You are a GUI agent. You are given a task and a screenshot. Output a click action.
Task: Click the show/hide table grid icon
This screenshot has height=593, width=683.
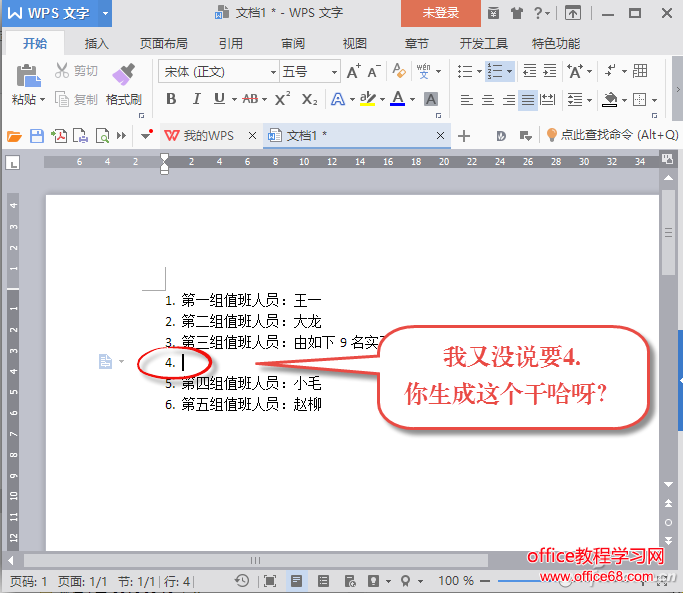pos(640,71)
